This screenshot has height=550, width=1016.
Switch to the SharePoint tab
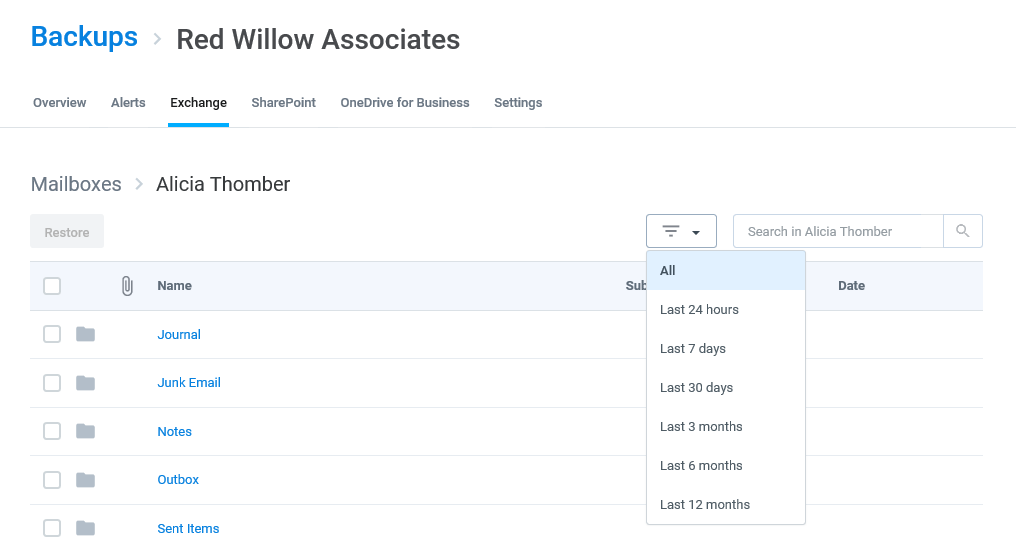click(283, 102)
